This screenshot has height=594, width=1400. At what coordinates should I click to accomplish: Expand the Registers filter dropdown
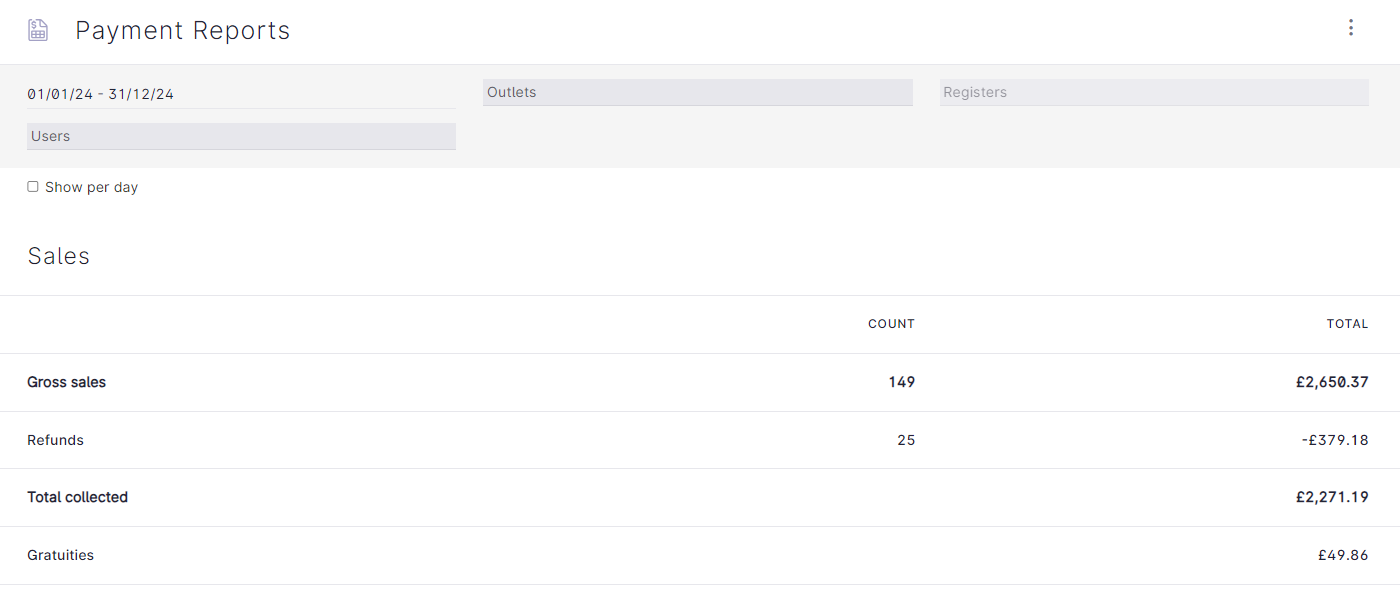coord(1153,92)
